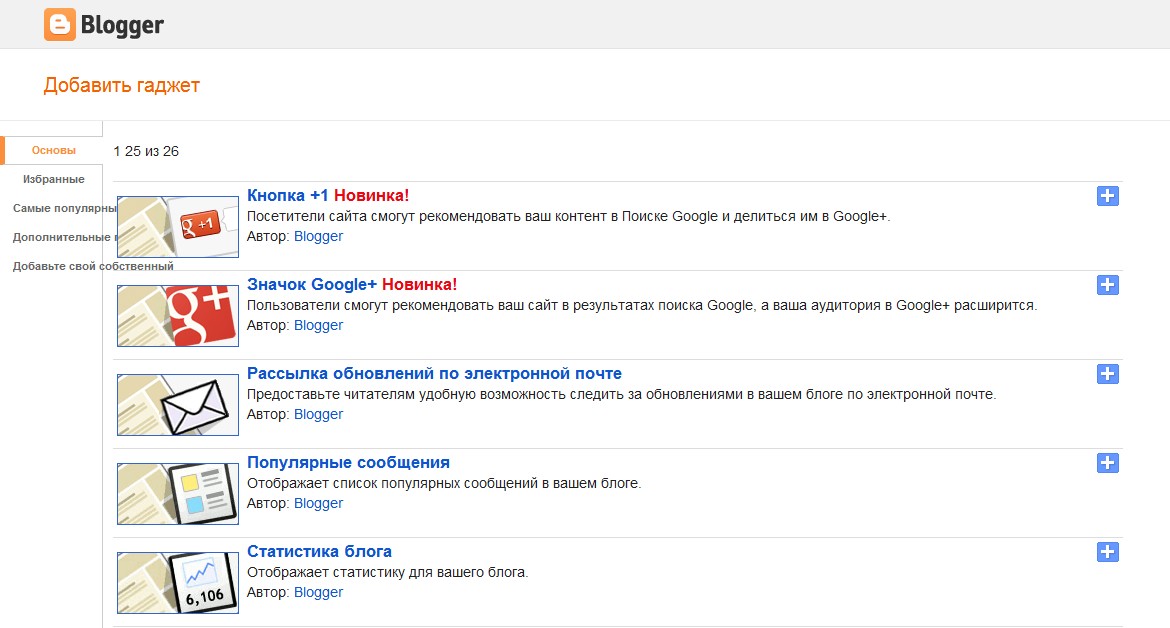
Task: Open the Популярные сообщения gadget thumbnail
Action: (178, 494)
